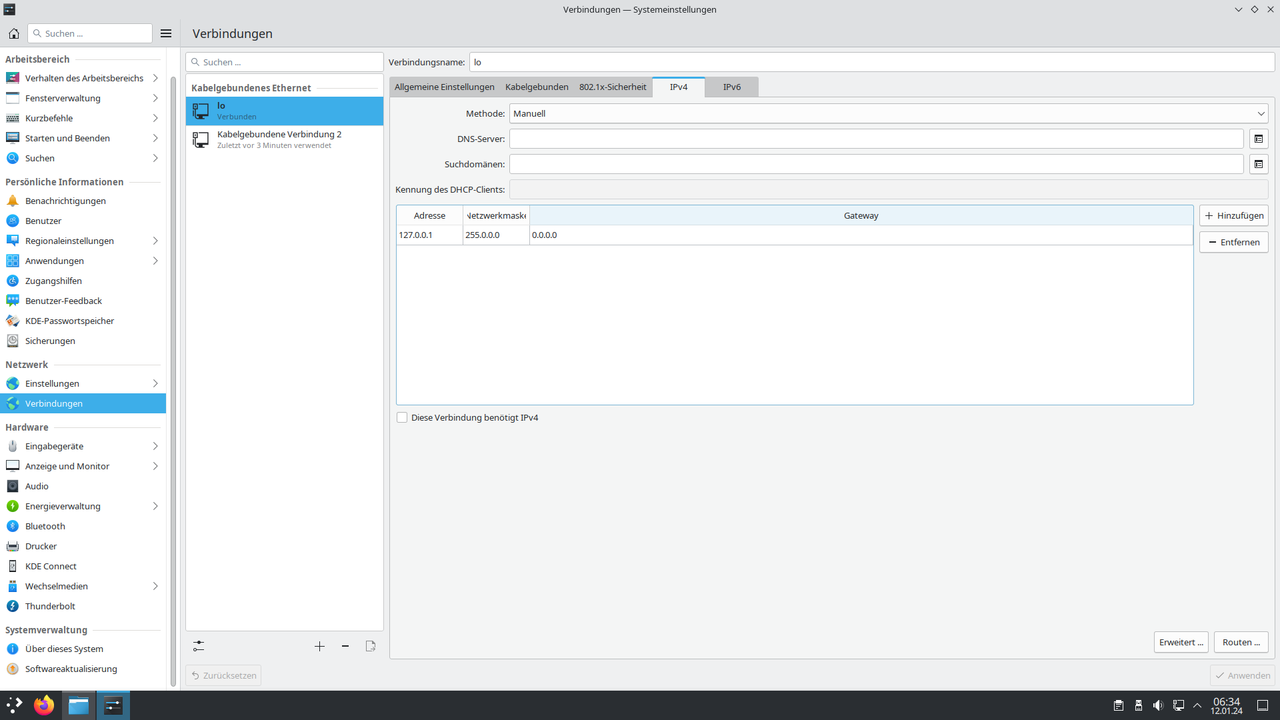Enable 'Diese Verbindung benötigt IPv4' checkbox
1280x720 pixels.
402,418
